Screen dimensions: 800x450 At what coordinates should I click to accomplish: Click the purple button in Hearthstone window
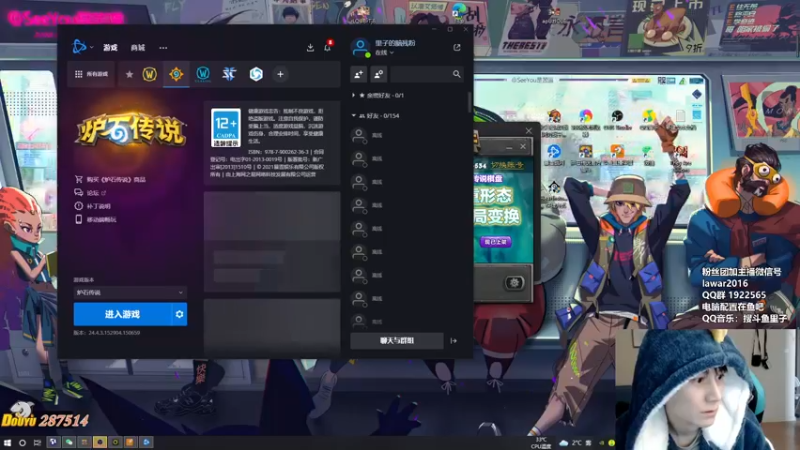[495, 242]
